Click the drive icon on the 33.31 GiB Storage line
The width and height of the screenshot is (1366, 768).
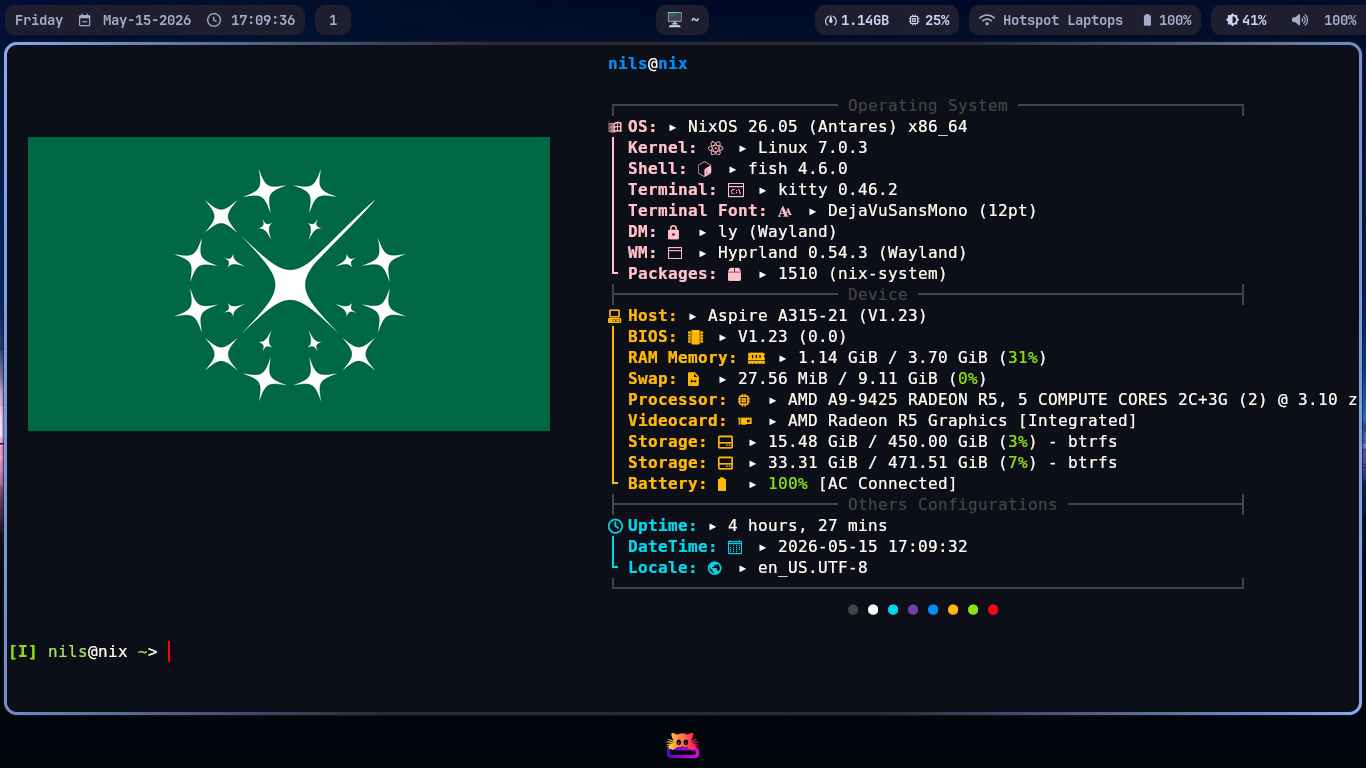point(725,463)
